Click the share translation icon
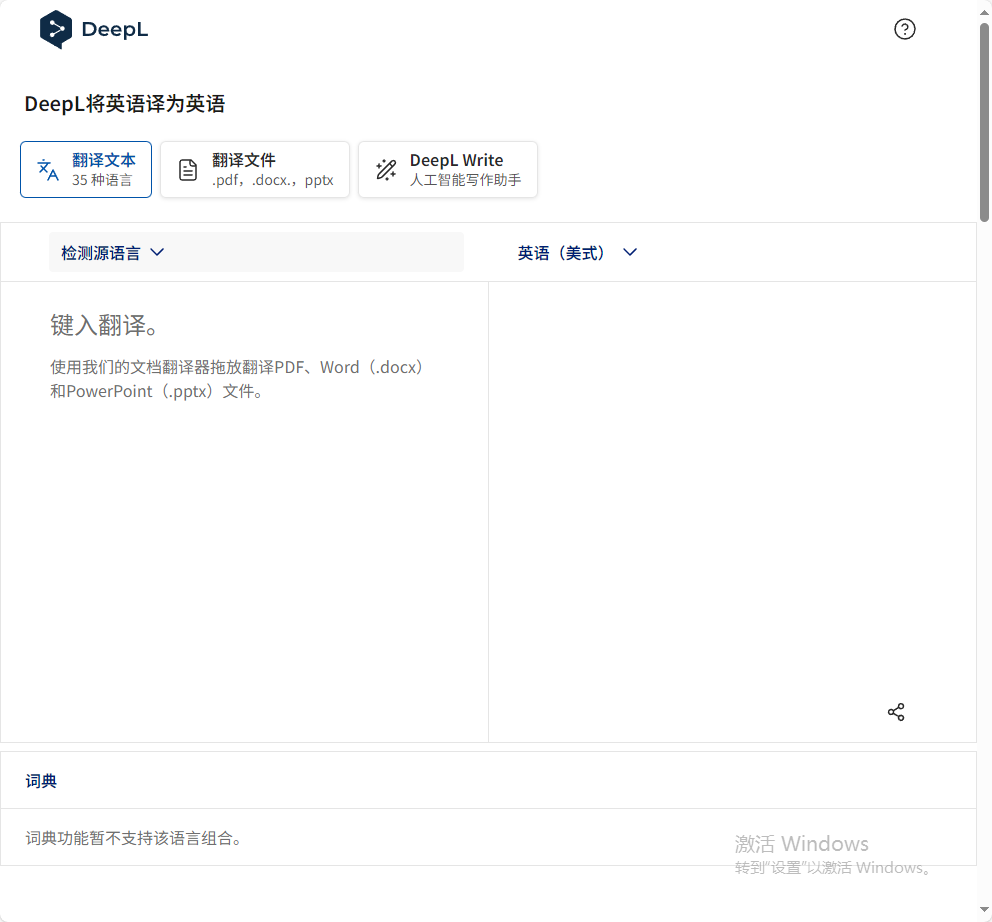 pyautogui.click(x=896, y=712)
